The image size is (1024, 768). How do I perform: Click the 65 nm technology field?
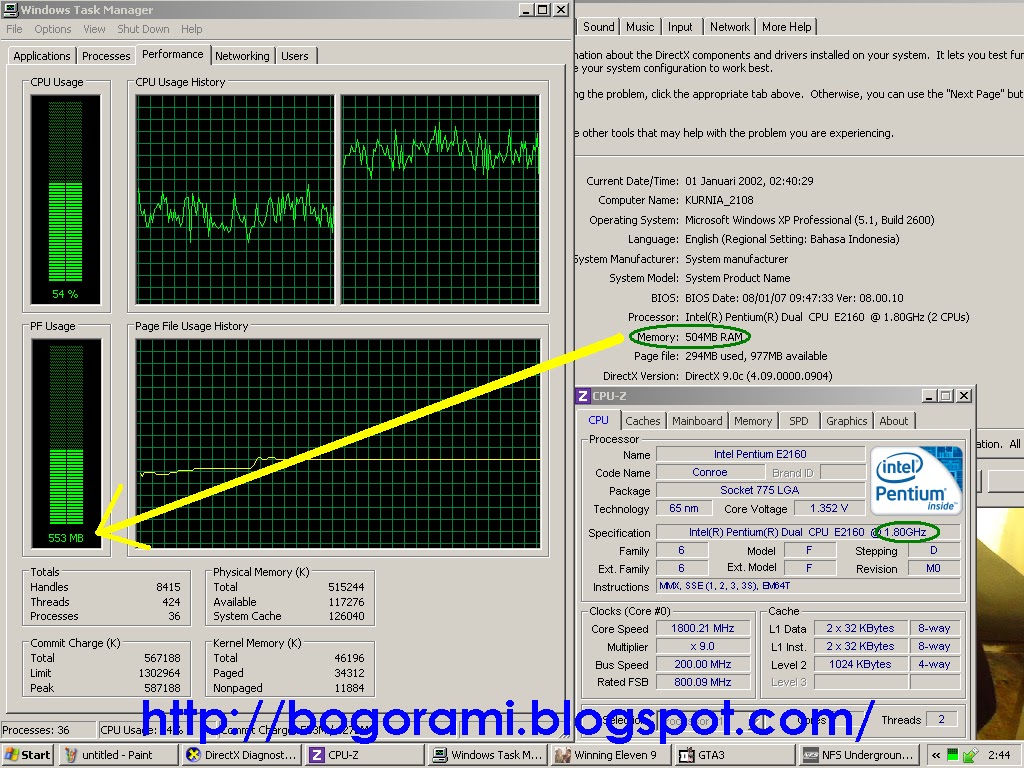683,508
